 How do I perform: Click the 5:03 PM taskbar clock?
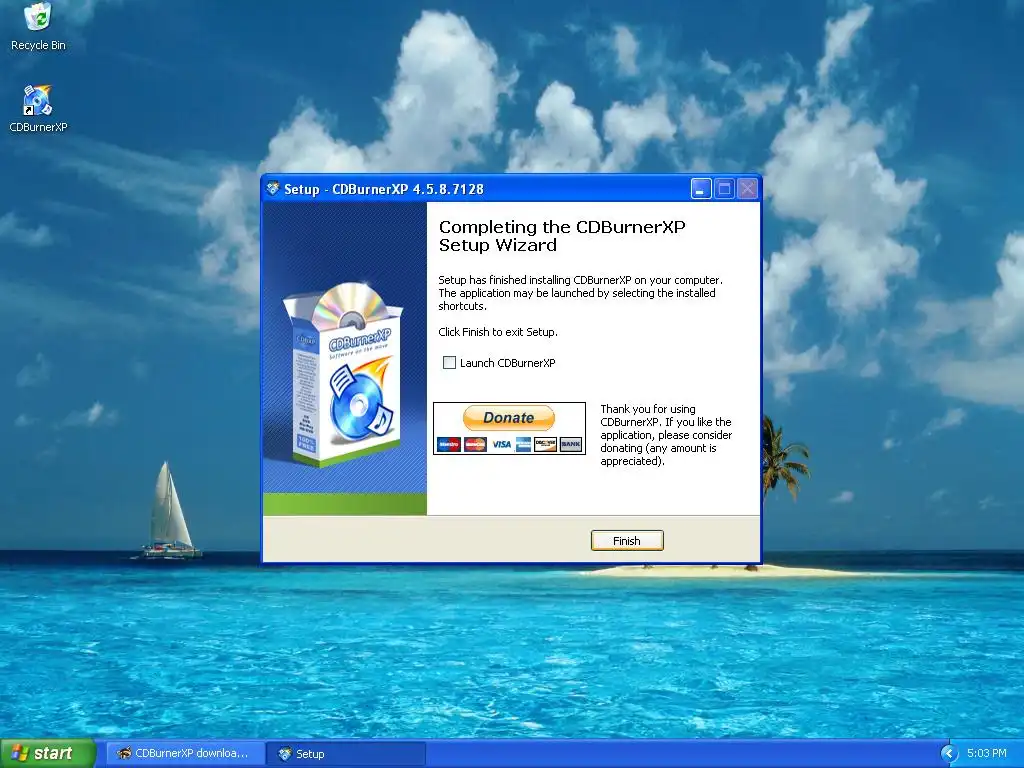(986, 754)
